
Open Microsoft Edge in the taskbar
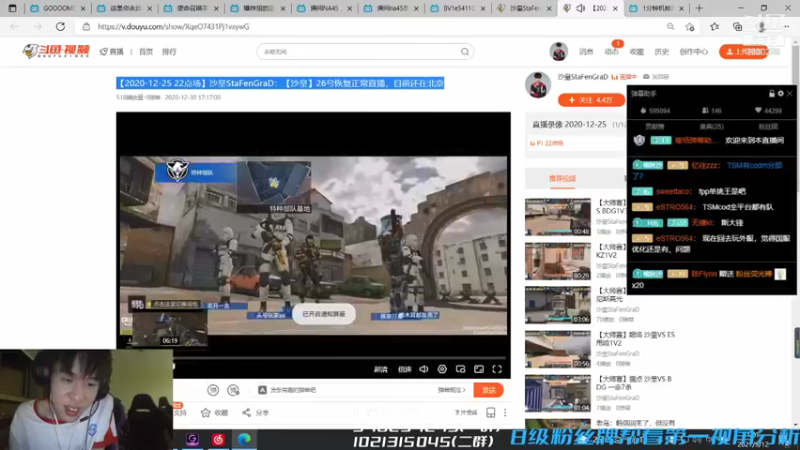[x=244, y=439]
